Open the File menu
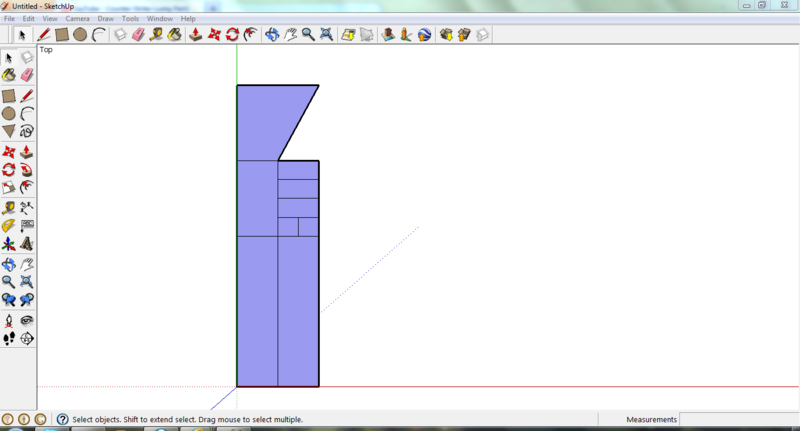Viewport: 800px width, 431px height. tap(10, 19)
